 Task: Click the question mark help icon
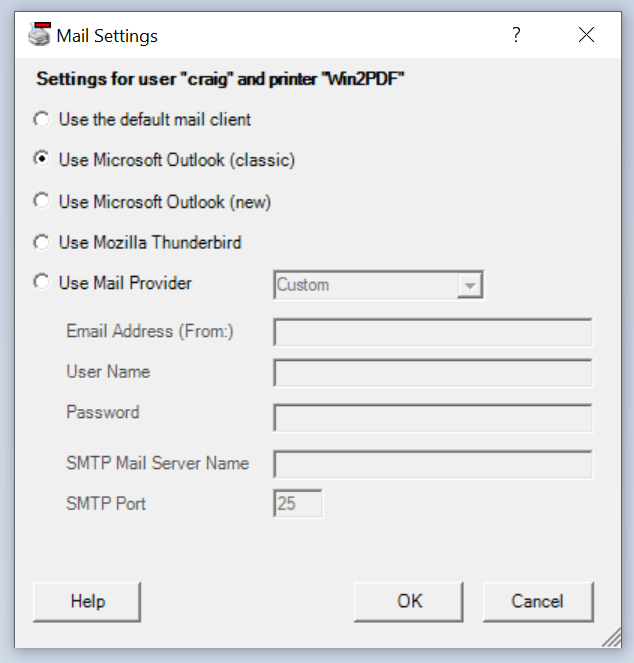pos(516,36)
